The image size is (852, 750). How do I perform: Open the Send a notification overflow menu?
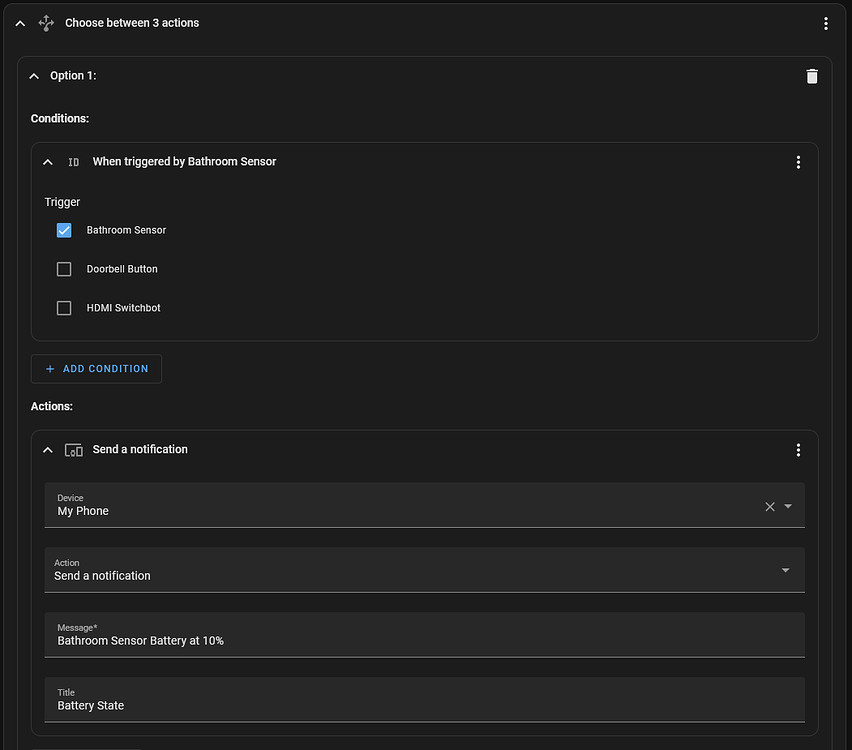click(798, 450)
